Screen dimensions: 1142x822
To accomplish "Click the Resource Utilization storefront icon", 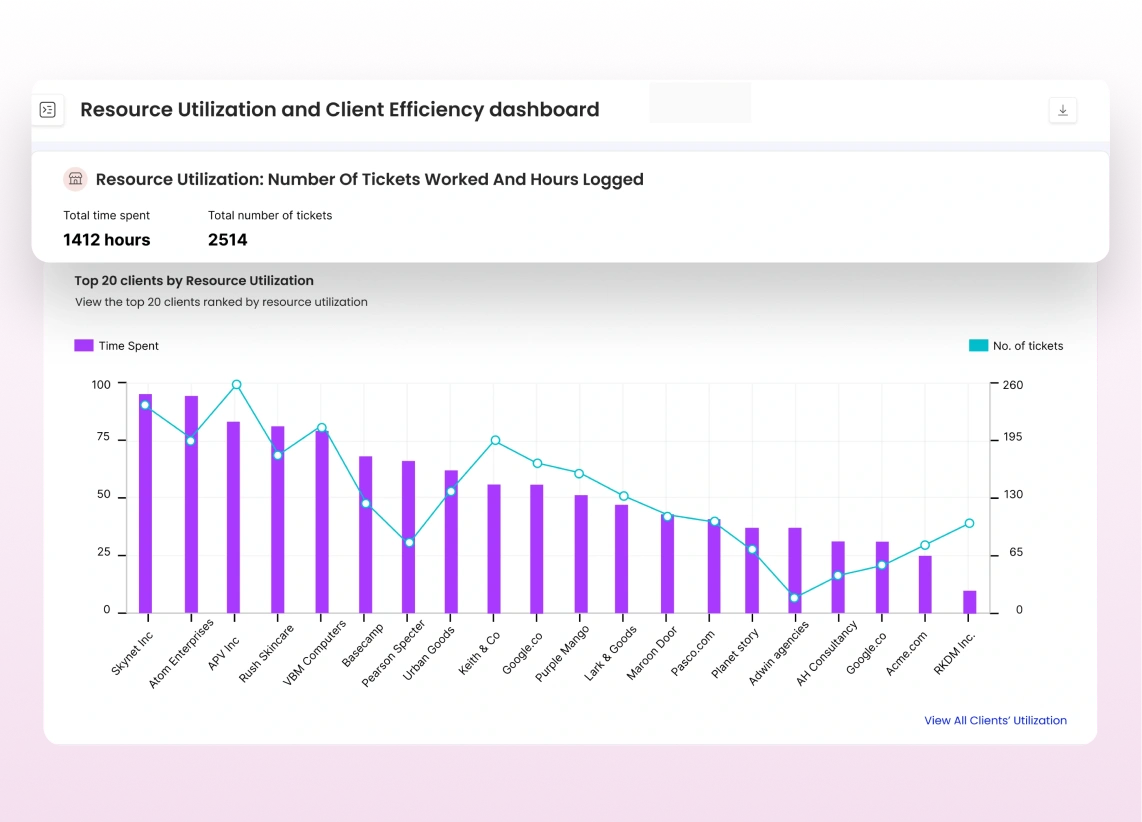I will pos(75,179).
